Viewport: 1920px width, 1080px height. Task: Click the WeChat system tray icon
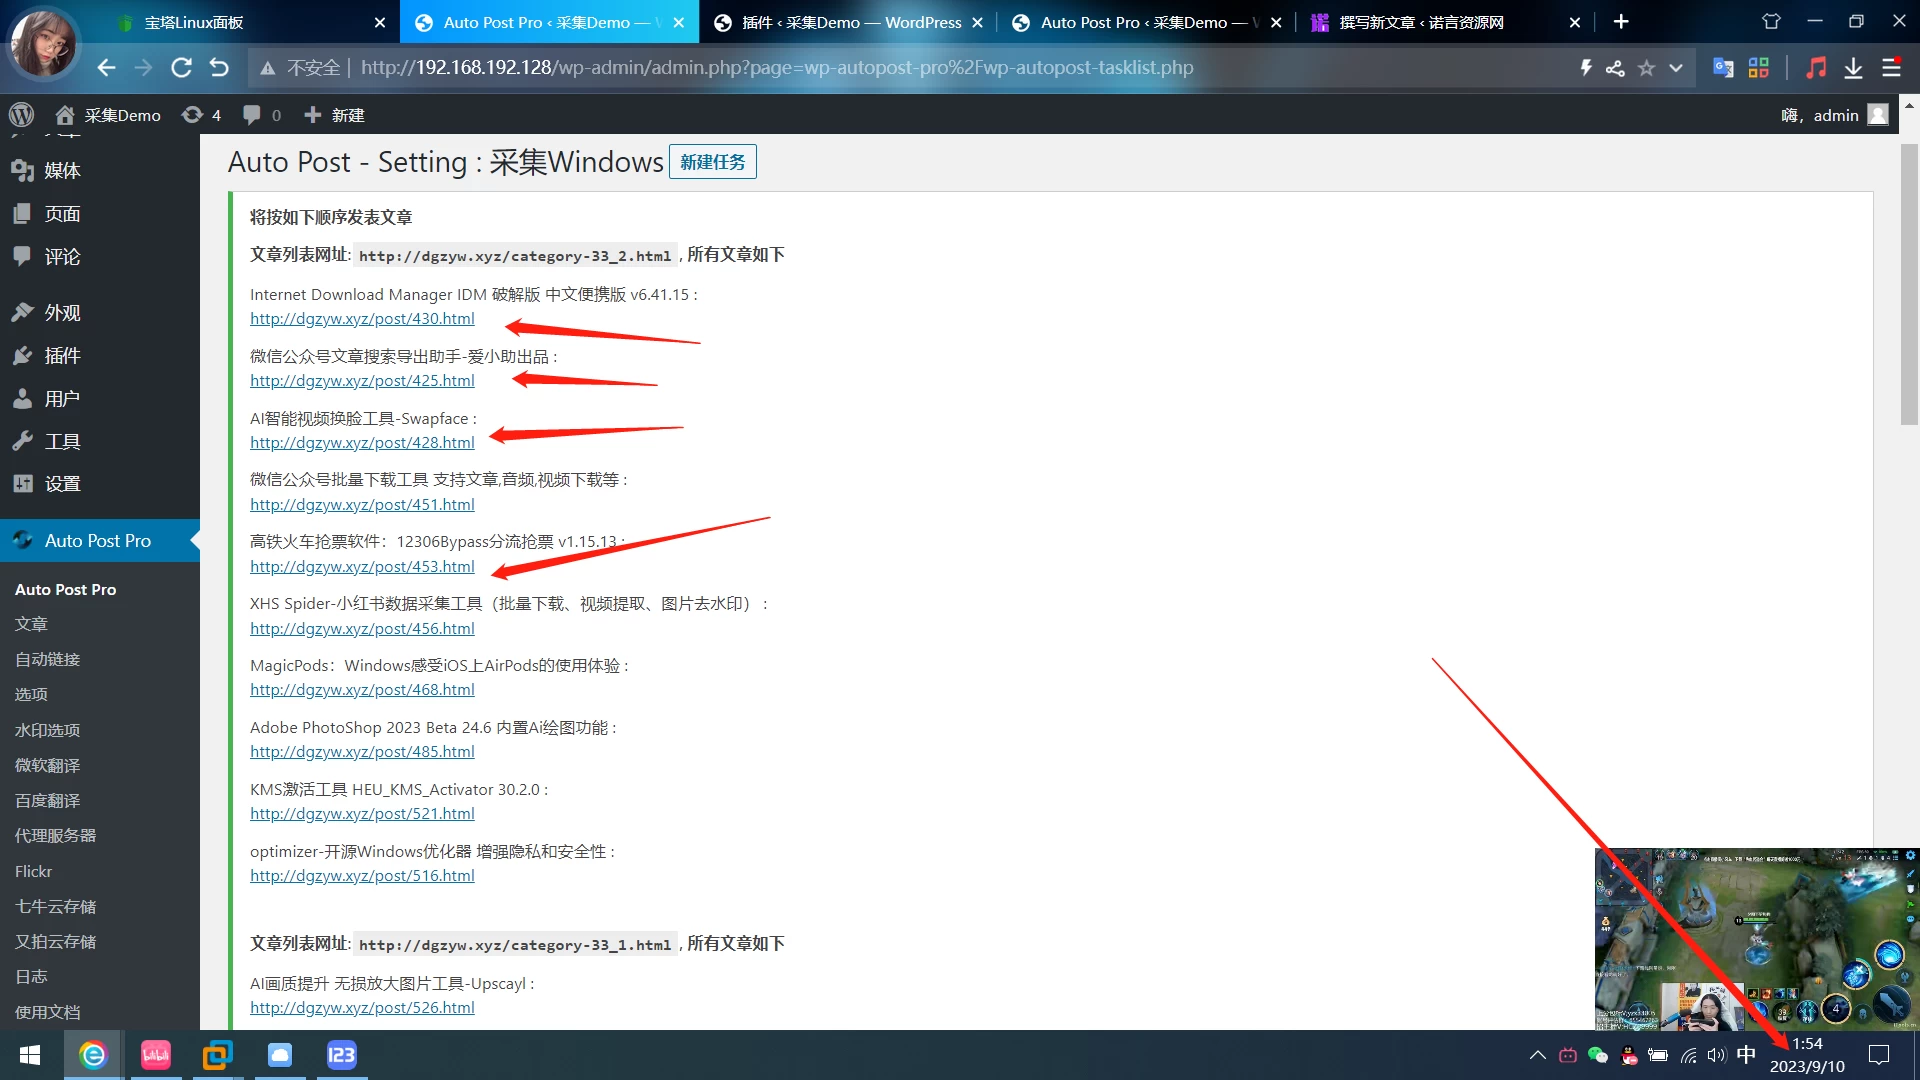(1598, 1055)
